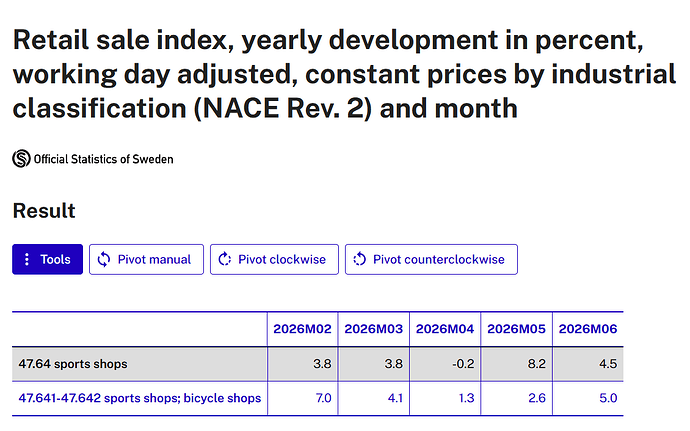
Task: Click the 7.0 cell for bicycle shops
Action: click(x=302, y=398)
